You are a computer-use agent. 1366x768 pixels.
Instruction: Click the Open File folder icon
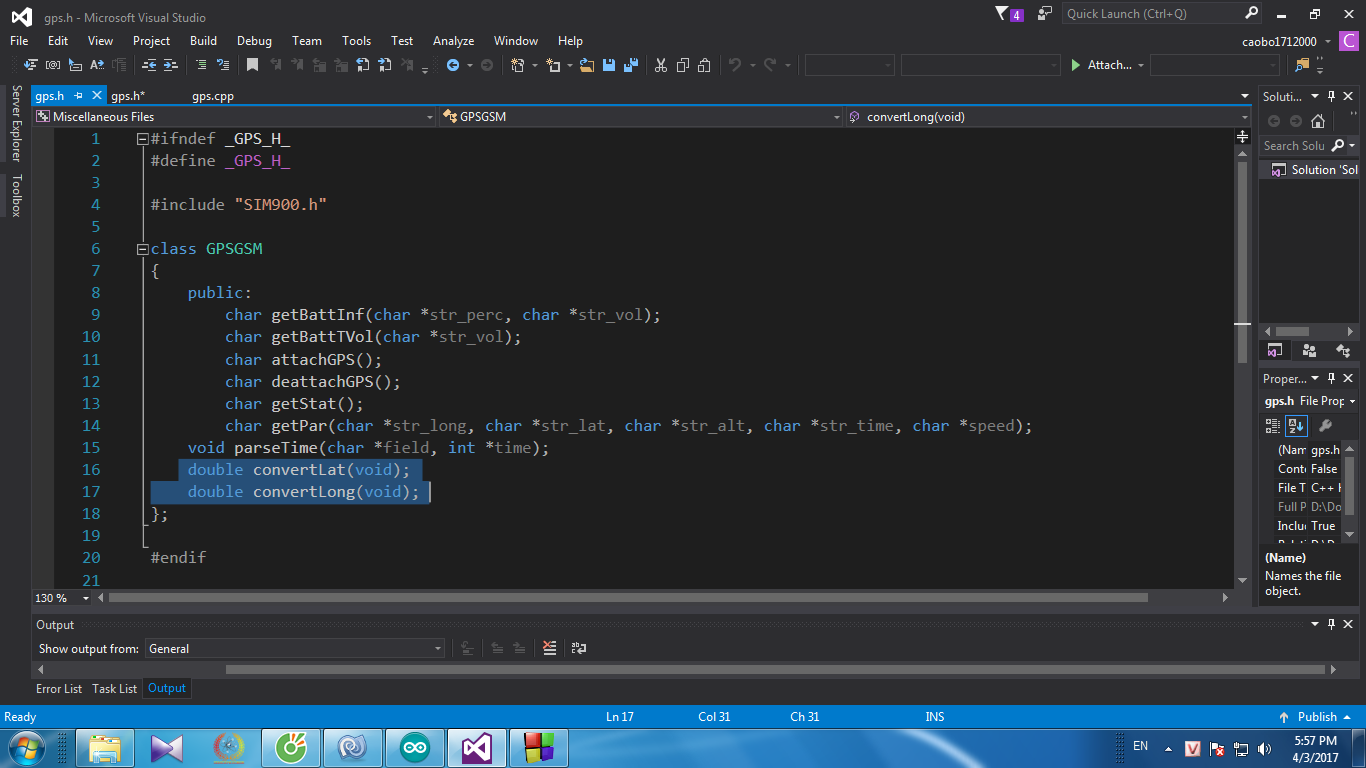click(586, 65)
